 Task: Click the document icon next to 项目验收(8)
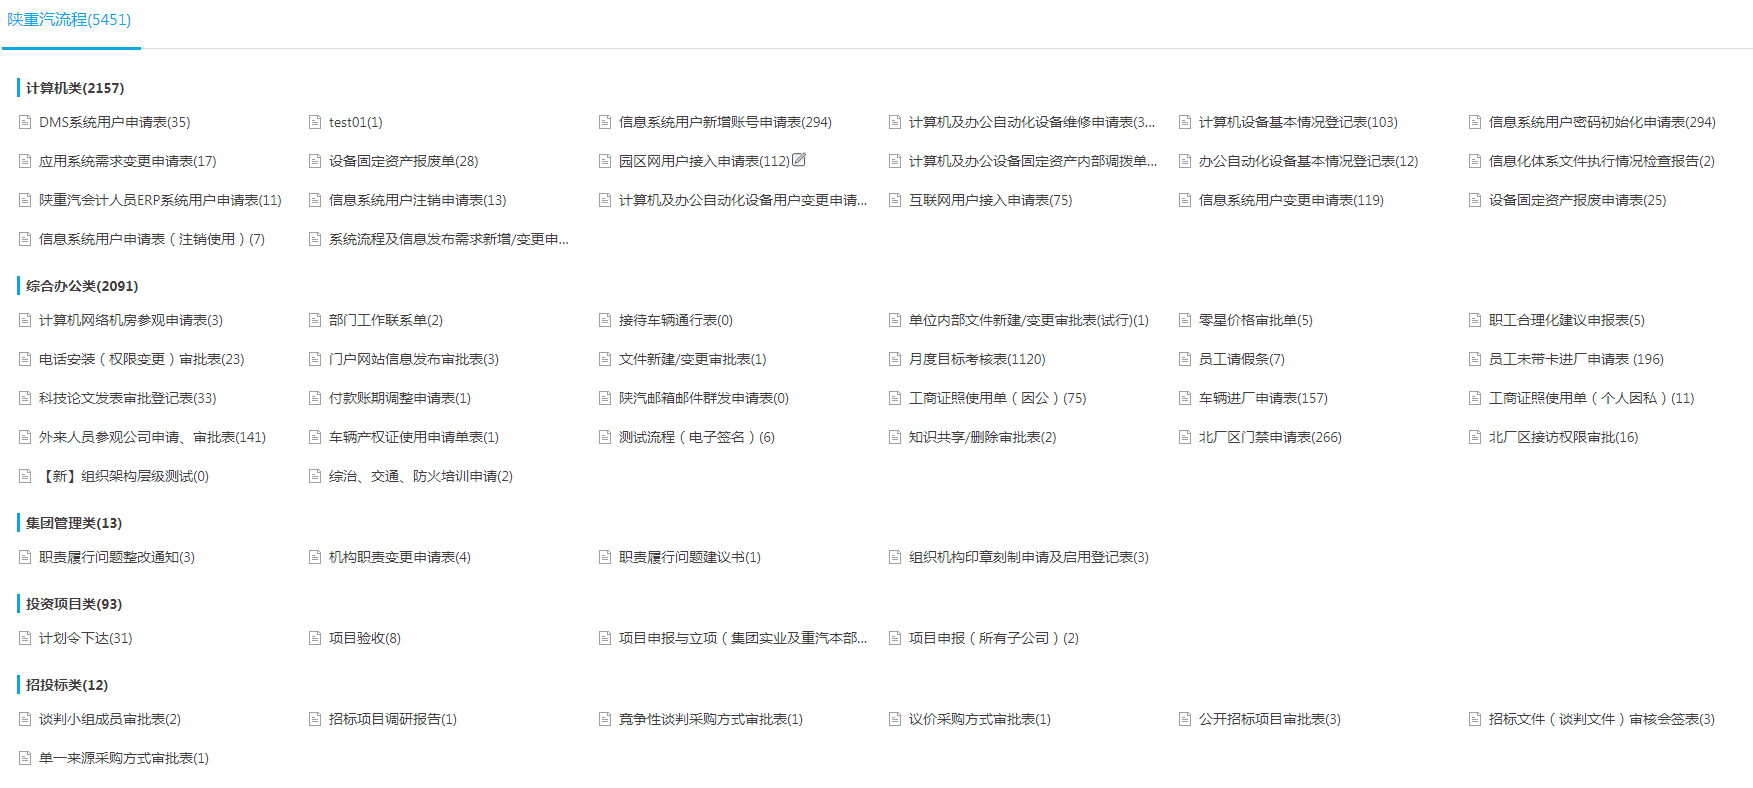tap(315, 638)
